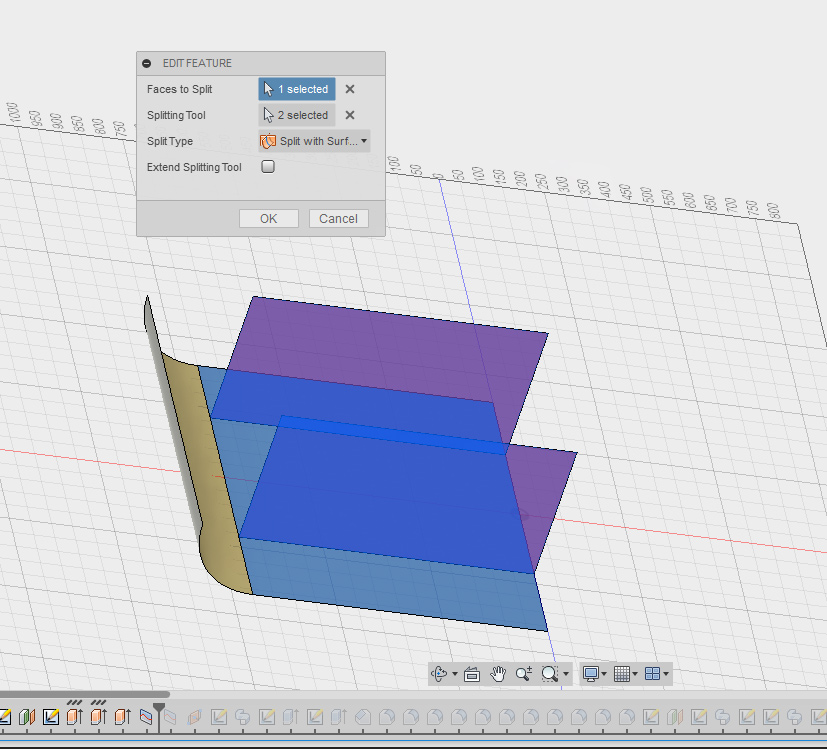This screenshot has height=749, width=827.
Task: Enable the Extend Splitting Tool checkbox
Action: pyautogui.click(x=268, y=167)
